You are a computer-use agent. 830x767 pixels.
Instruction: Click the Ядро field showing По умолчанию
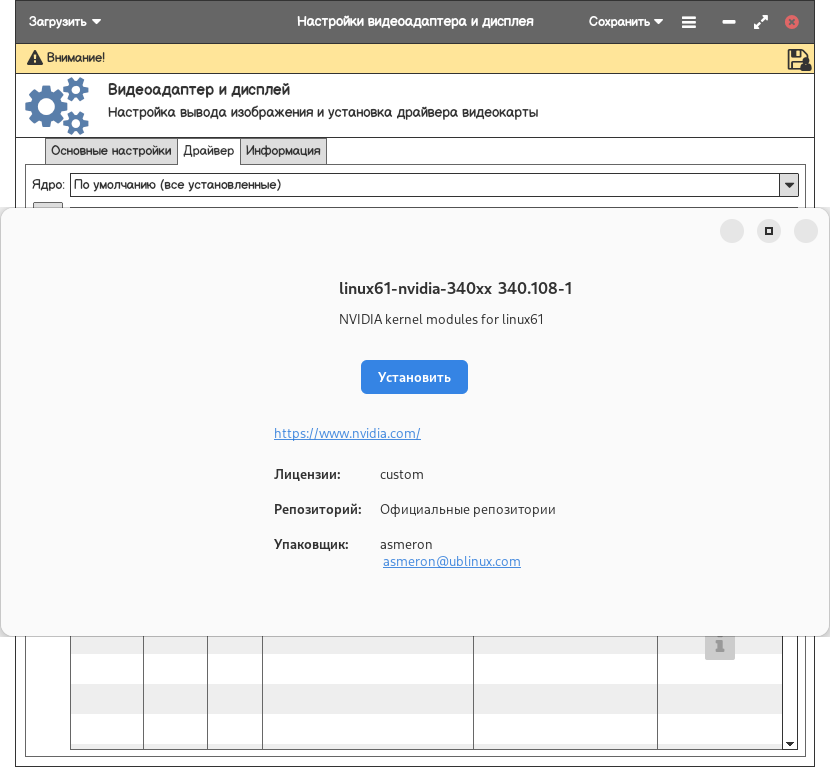[425, 185]
